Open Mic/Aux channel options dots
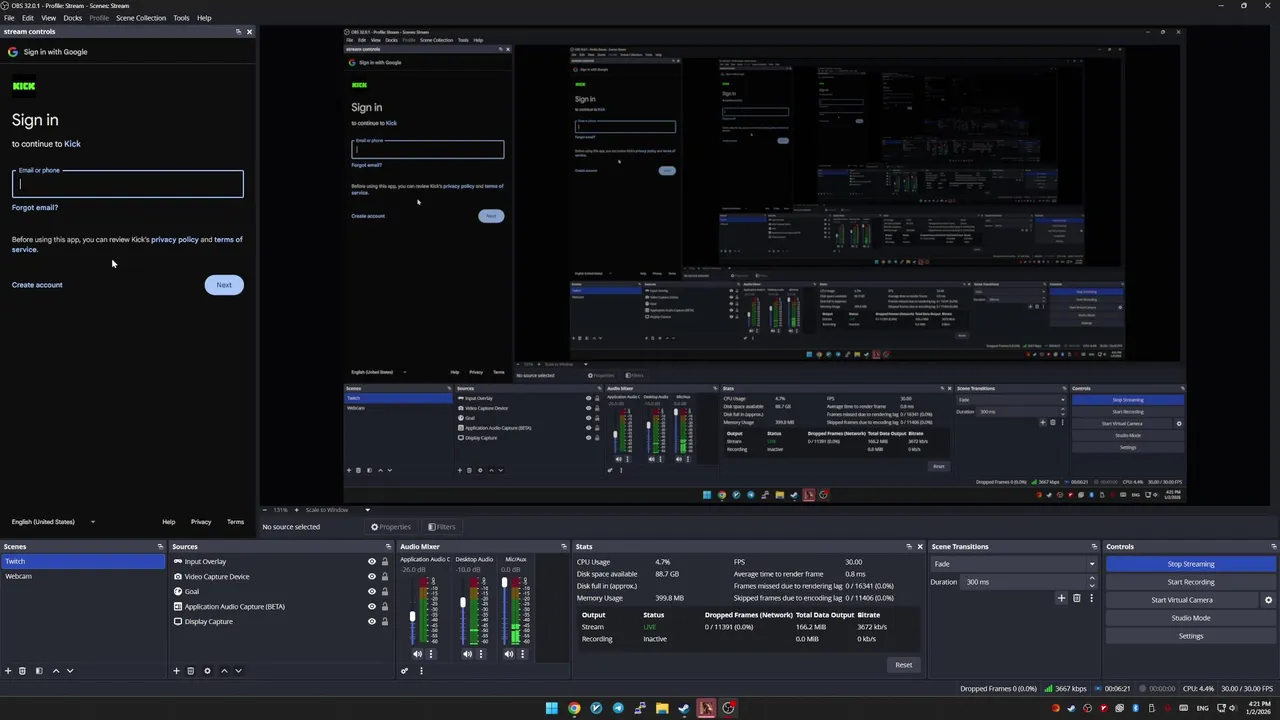Viewport: 1280px width, 720px height. click(x=522, y=654)
